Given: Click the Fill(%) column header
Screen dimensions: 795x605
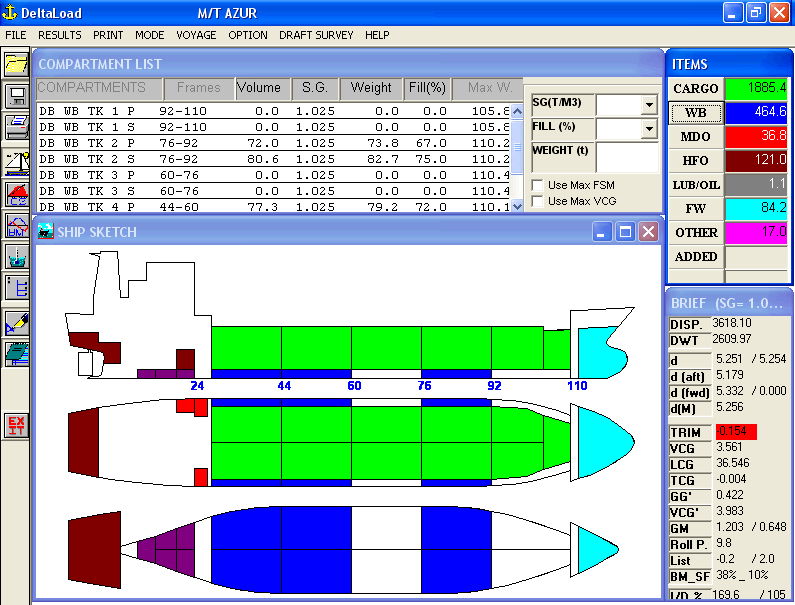Looking at the screenshot, I should pos(427,88).
